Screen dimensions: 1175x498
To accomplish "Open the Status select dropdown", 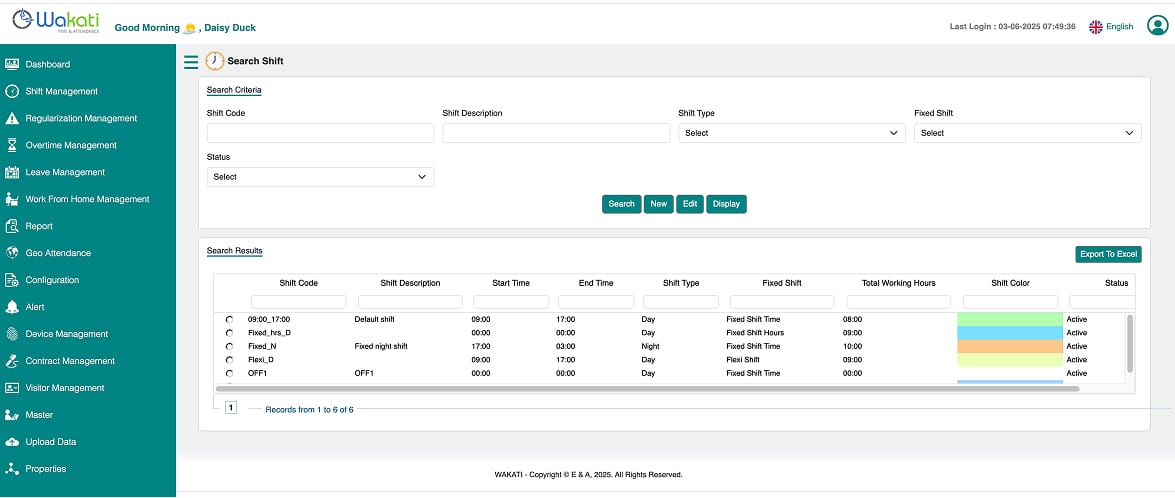I will click(x=320, y=177).
